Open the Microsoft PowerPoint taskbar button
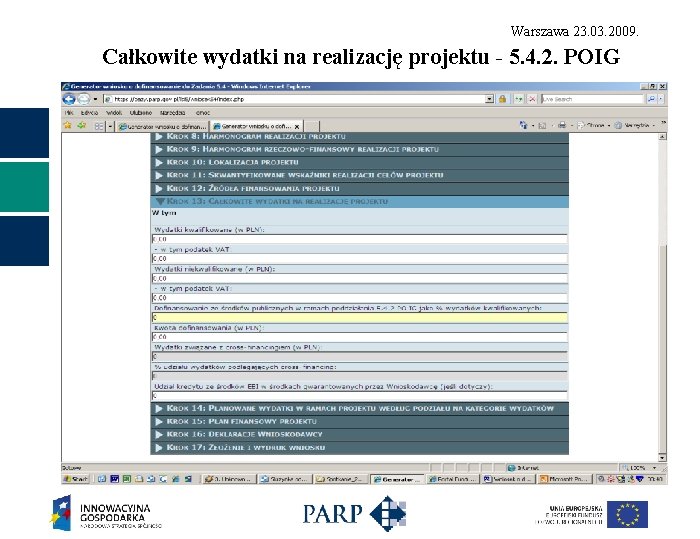This screenshot has height=539, width=700. [x=564, y=479]
